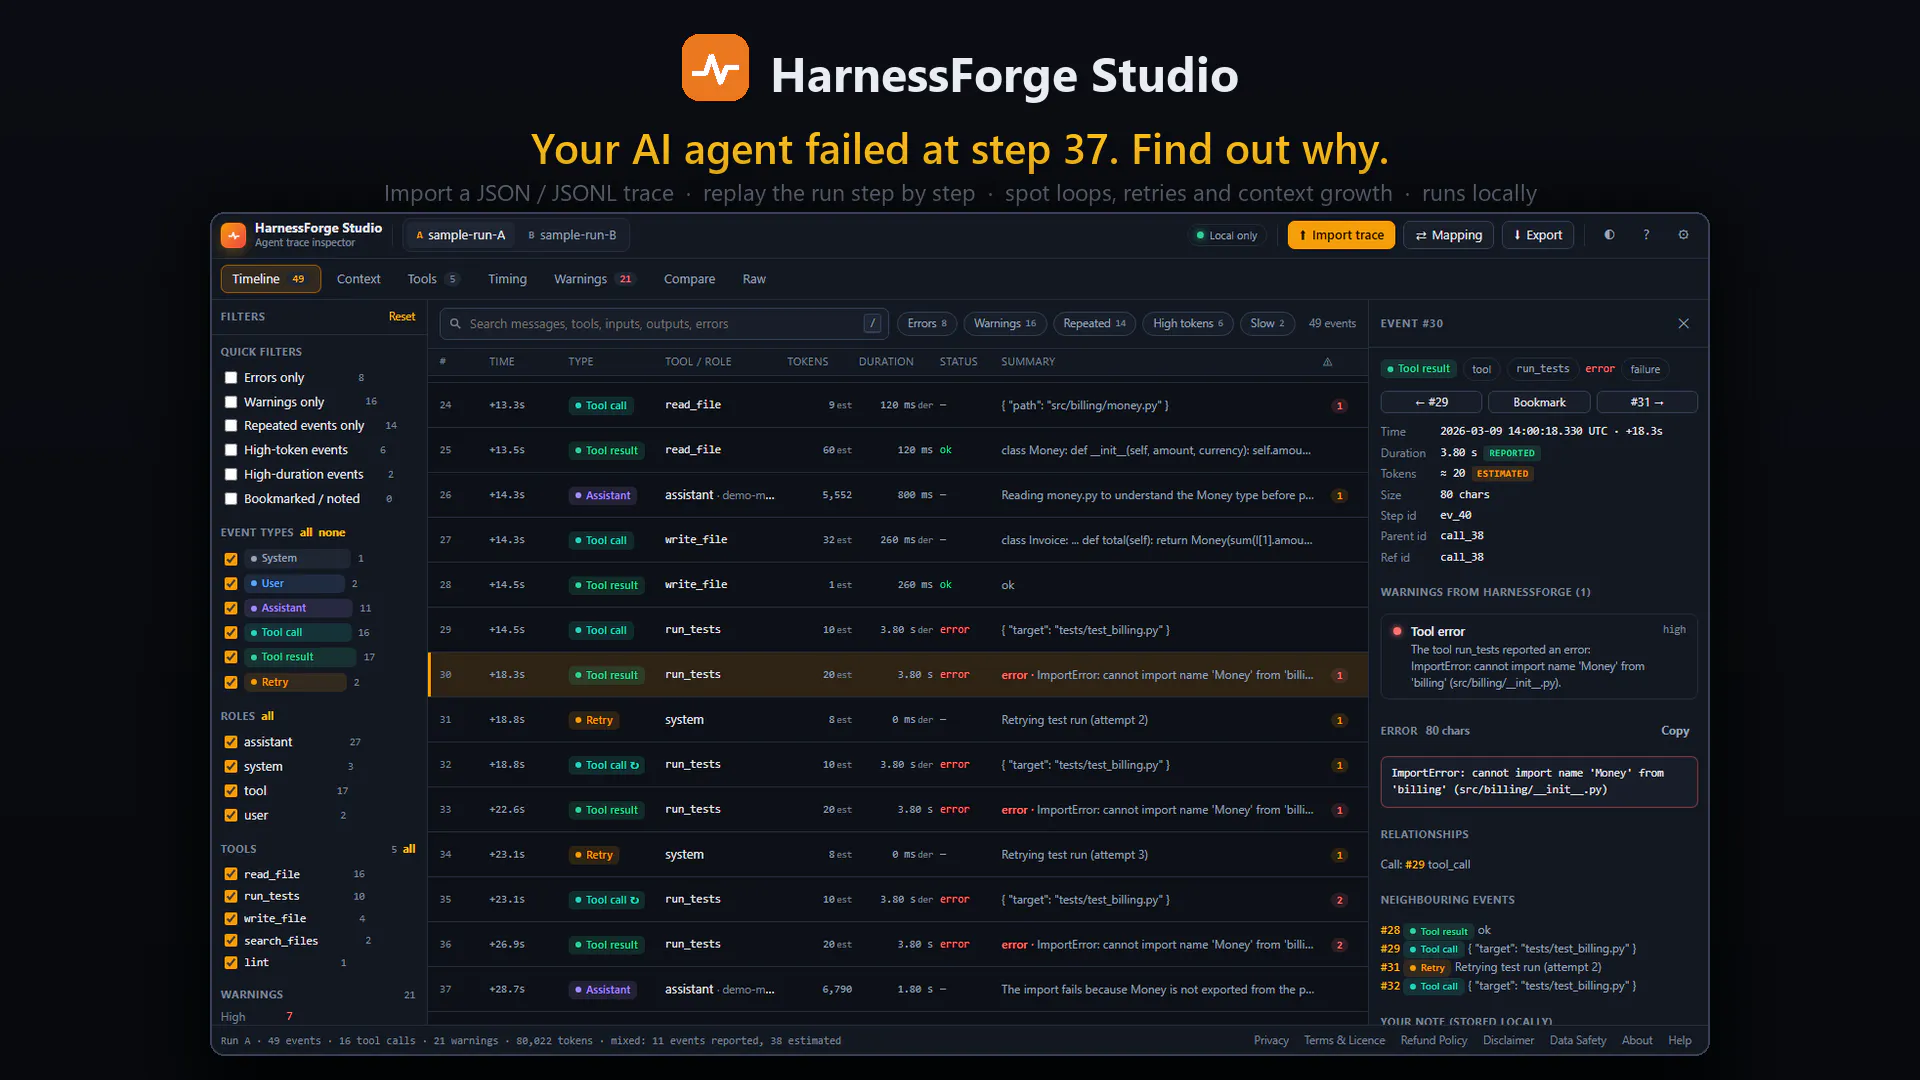Screen dimensions: 1920x1080
Task: Switch to the Compare tab
Action: click(x=689, y=279)
